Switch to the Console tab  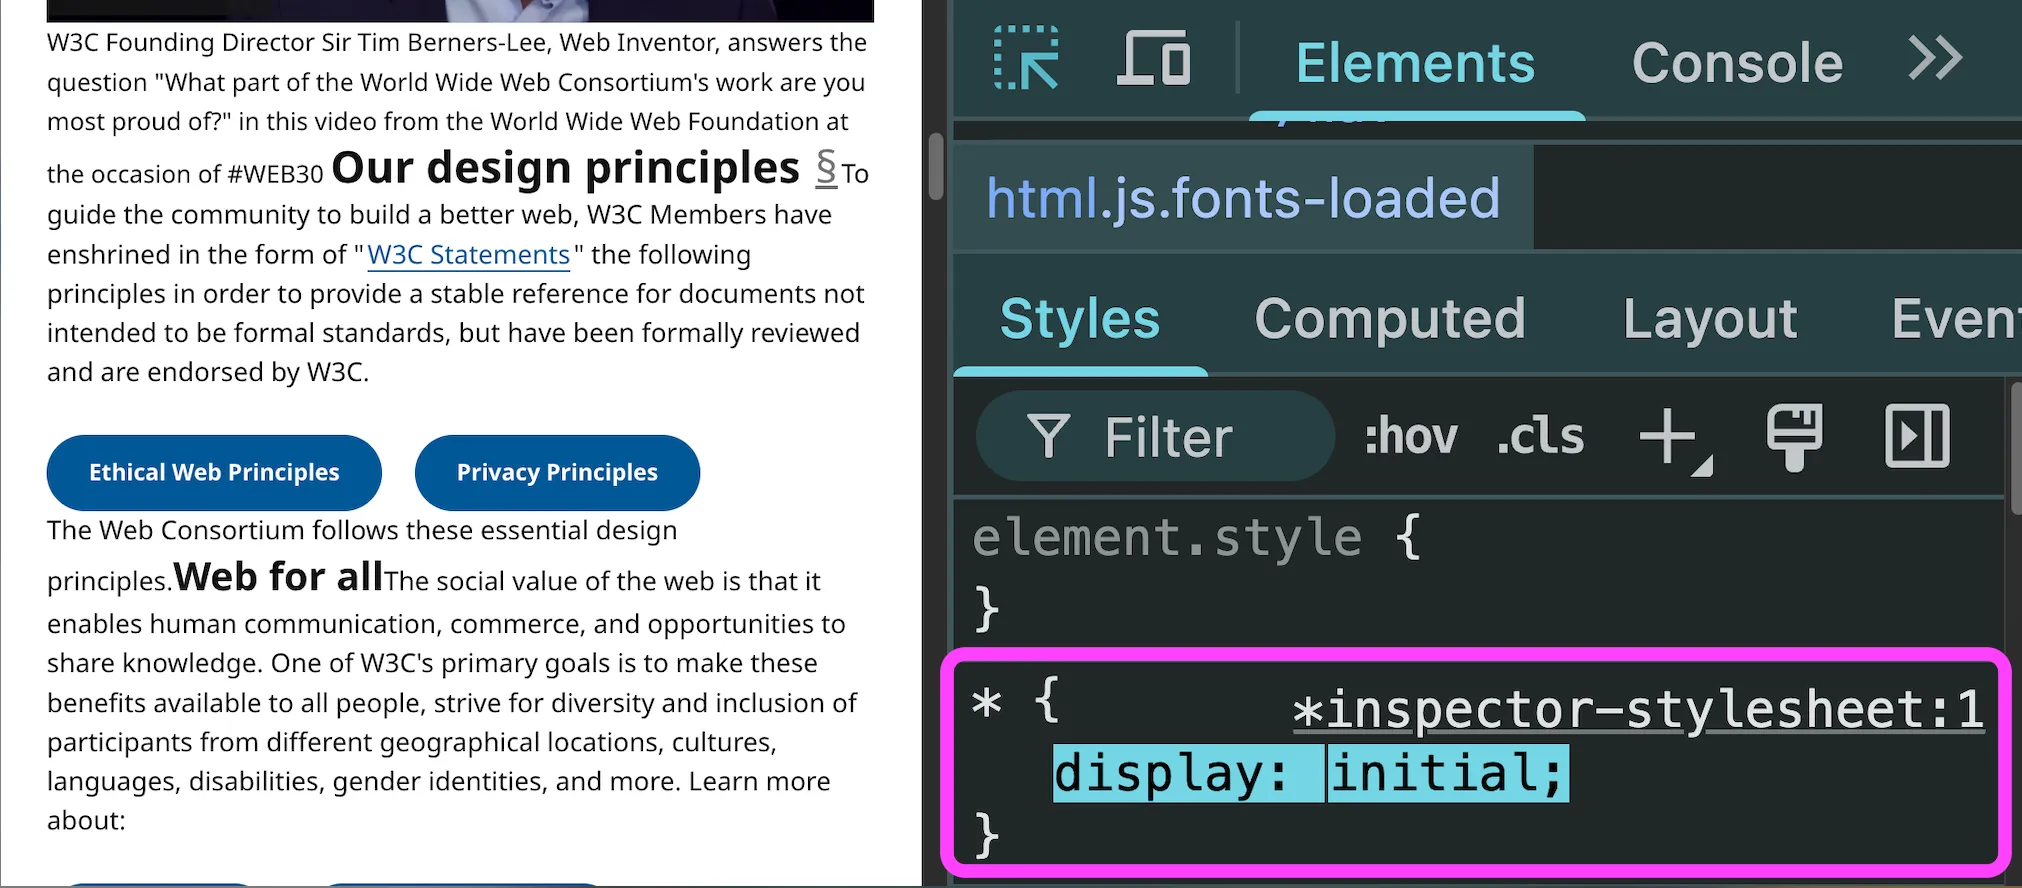1737,64
